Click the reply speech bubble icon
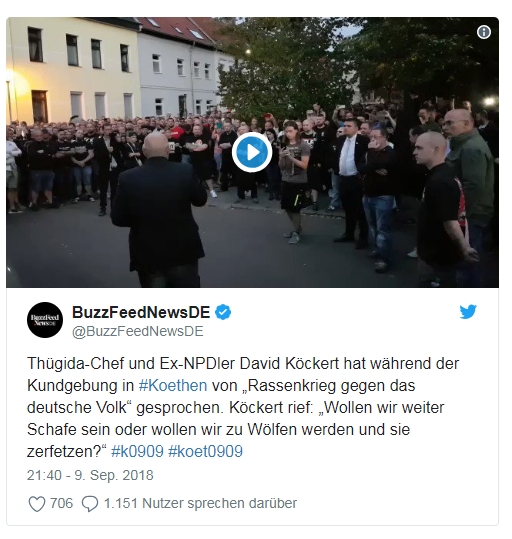This screenshot has width=512, height=539. click(x=90, y=504)
